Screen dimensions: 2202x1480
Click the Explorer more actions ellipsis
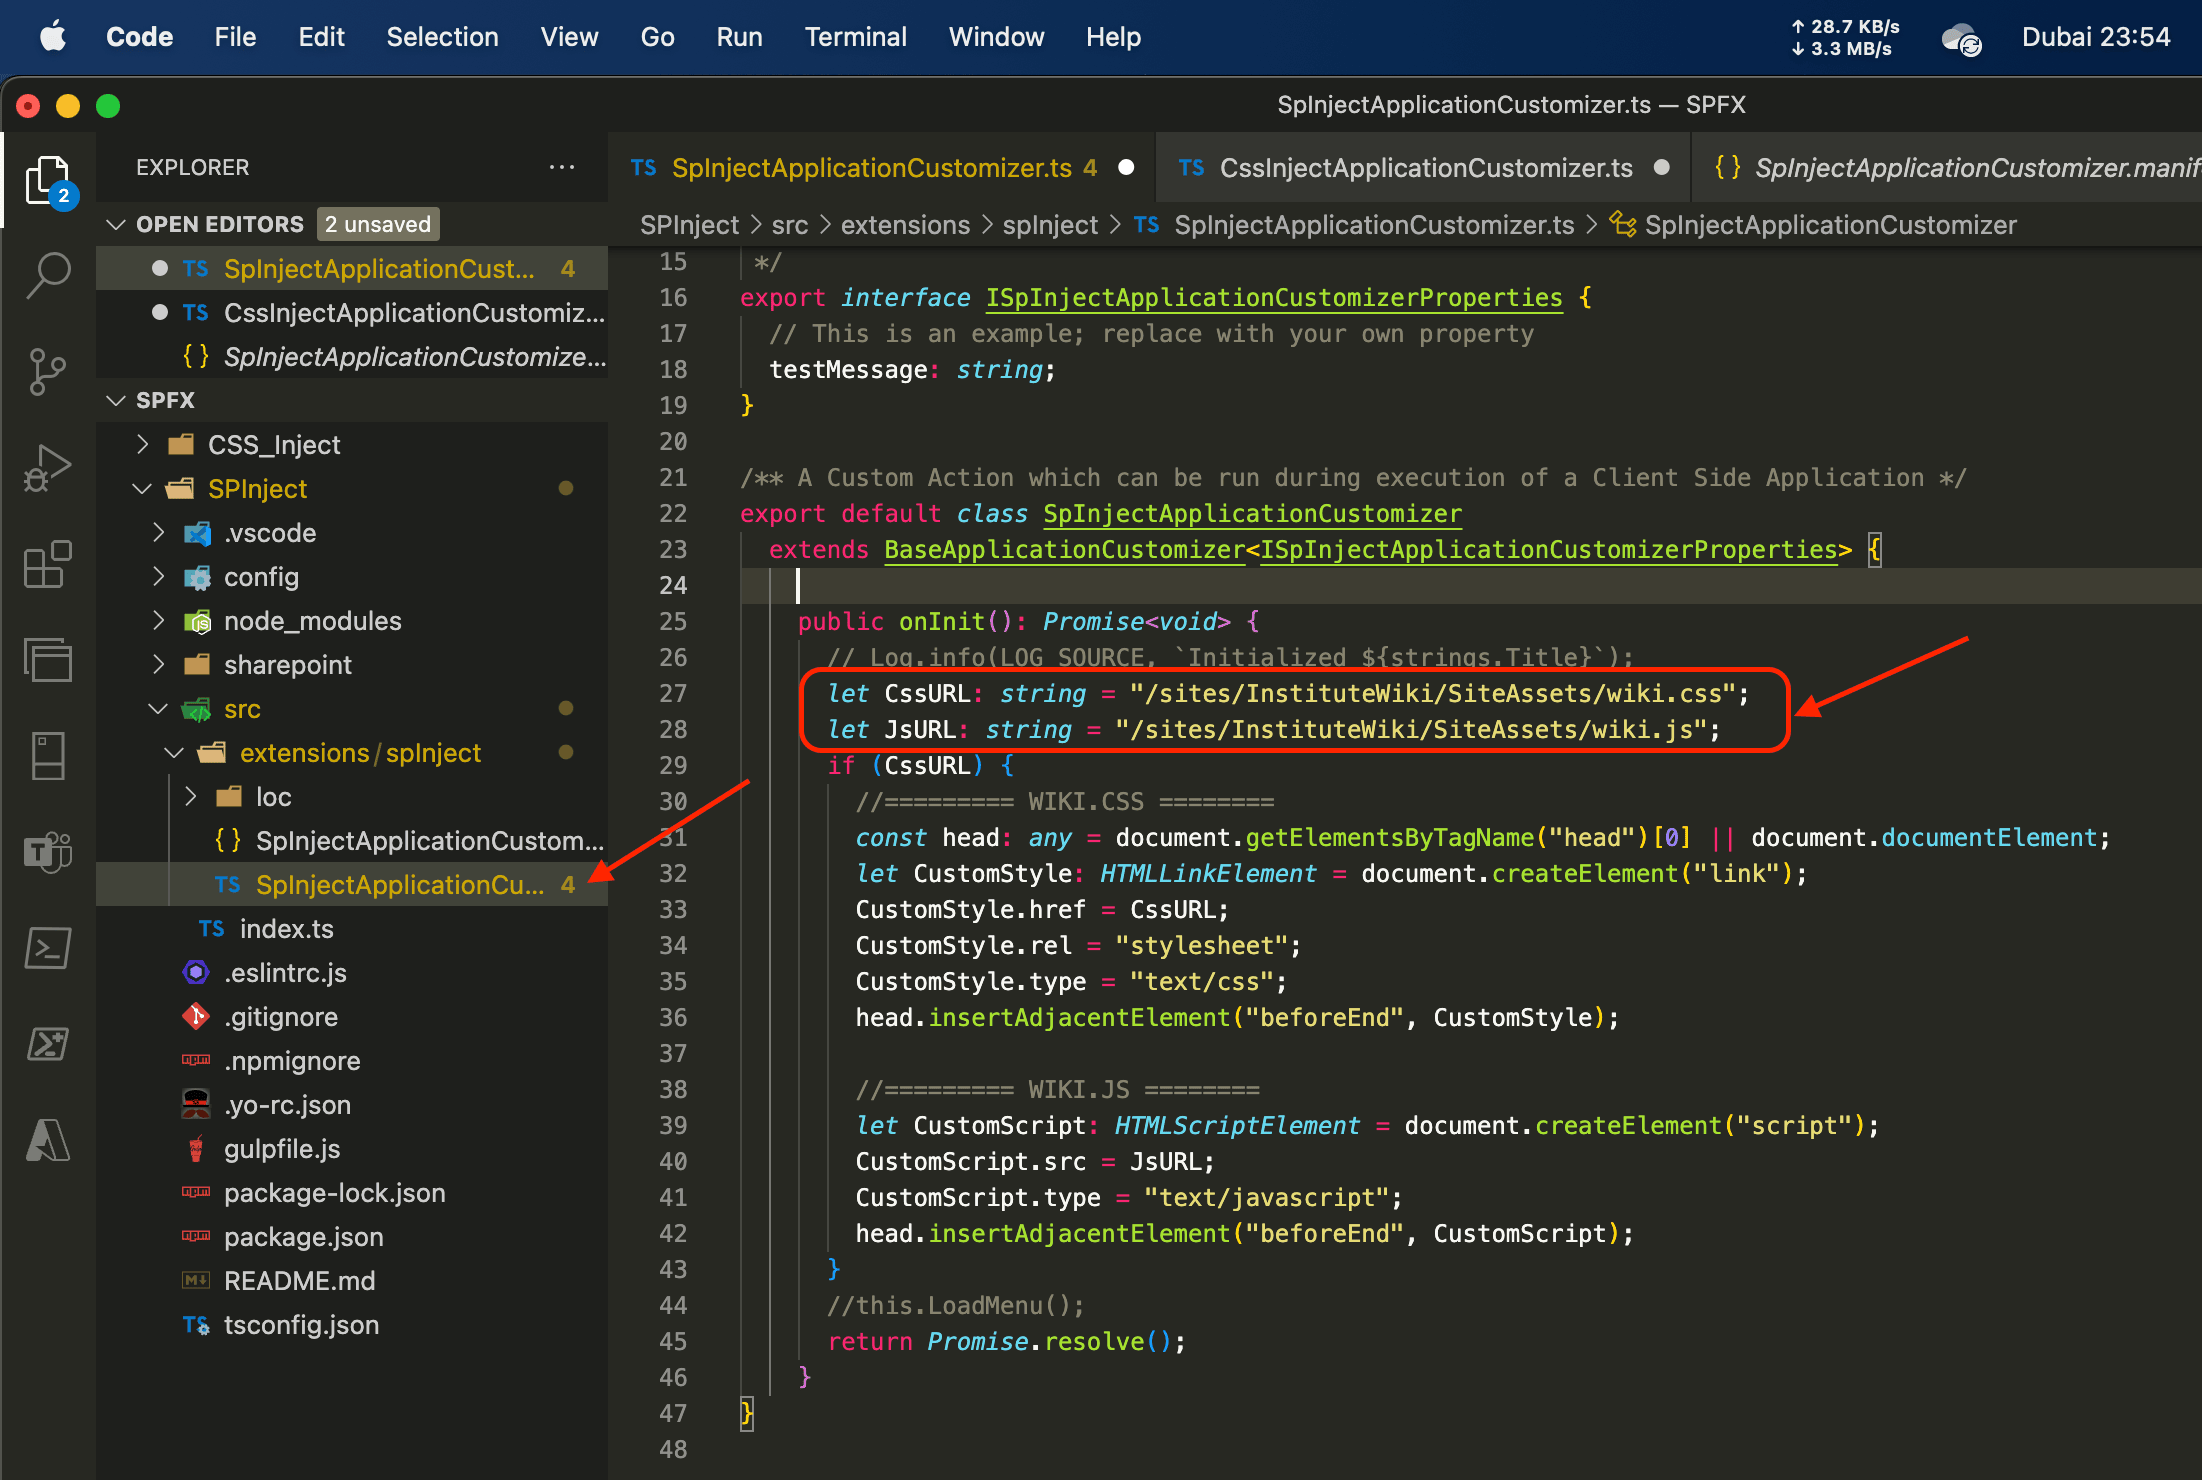562,168
